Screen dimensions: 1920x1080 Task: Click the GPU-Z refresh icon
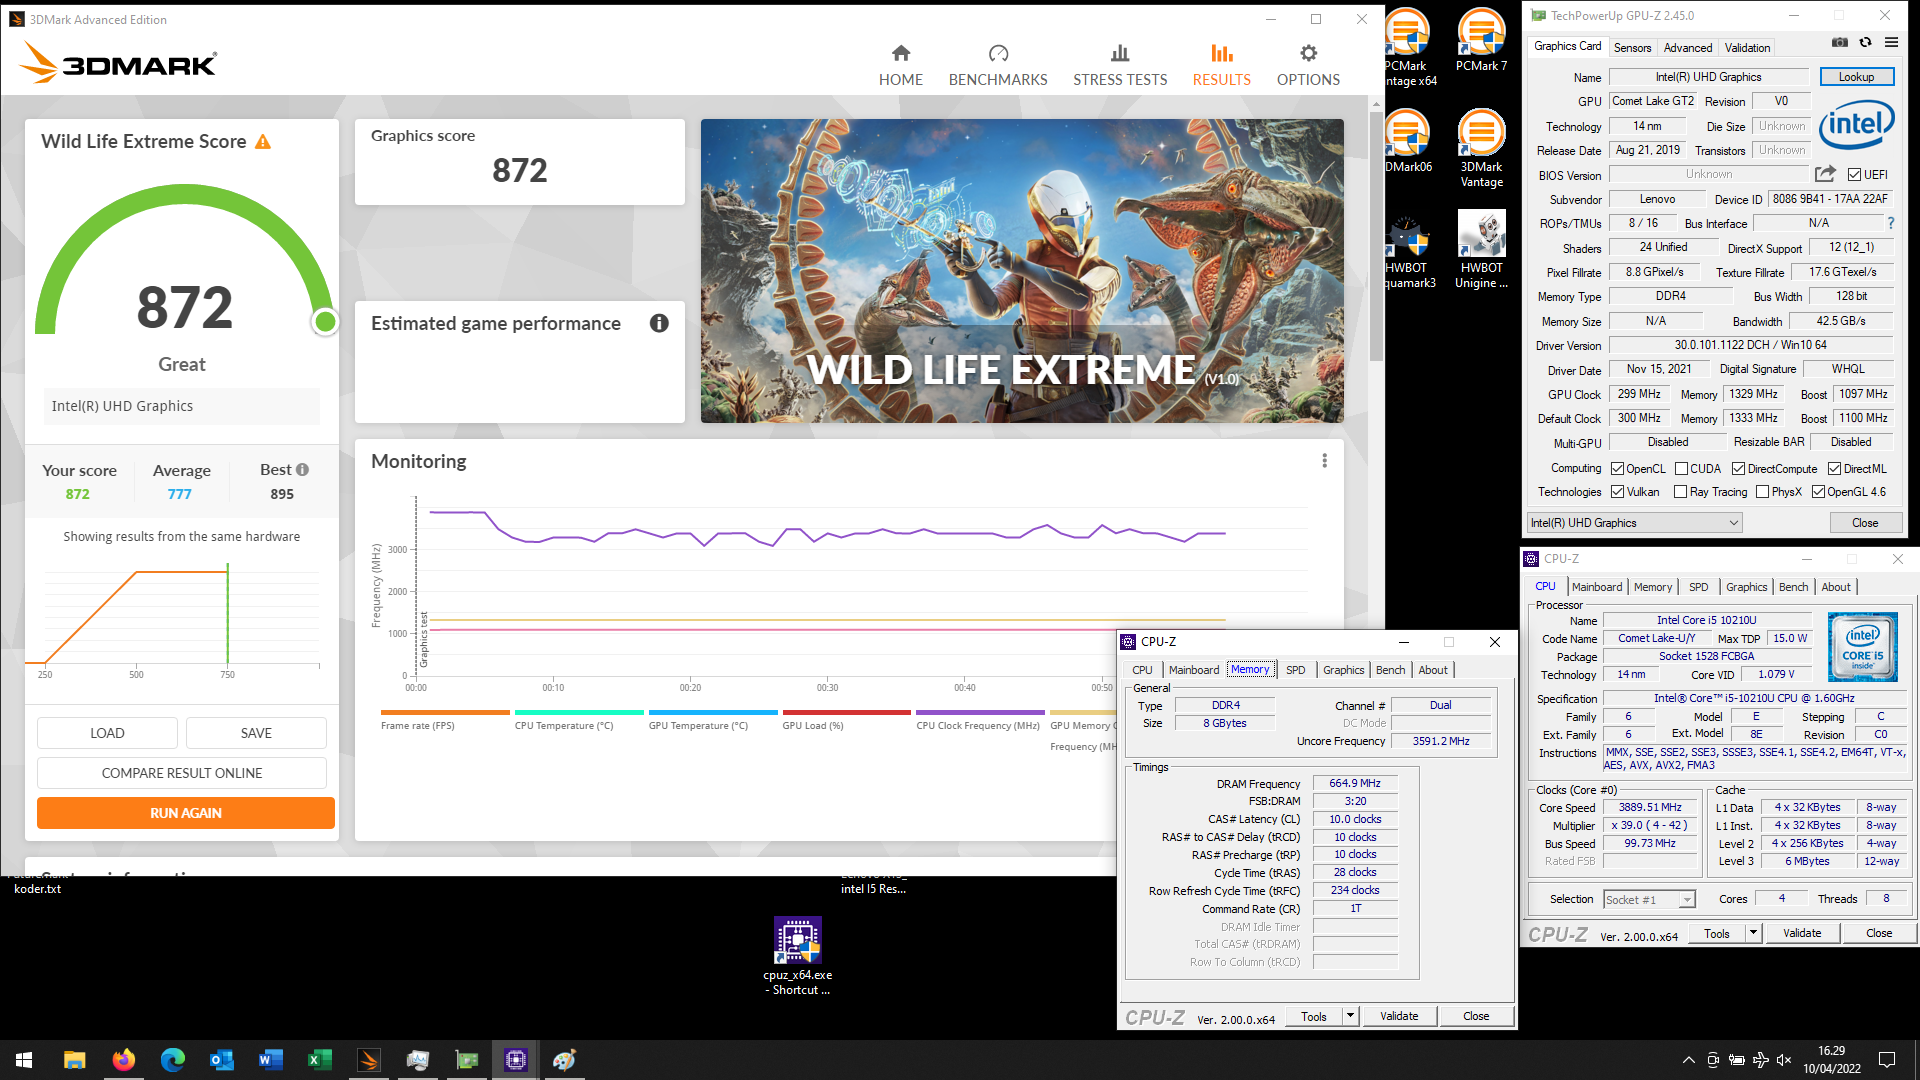pyautogui.click(x=1865, y=43)
